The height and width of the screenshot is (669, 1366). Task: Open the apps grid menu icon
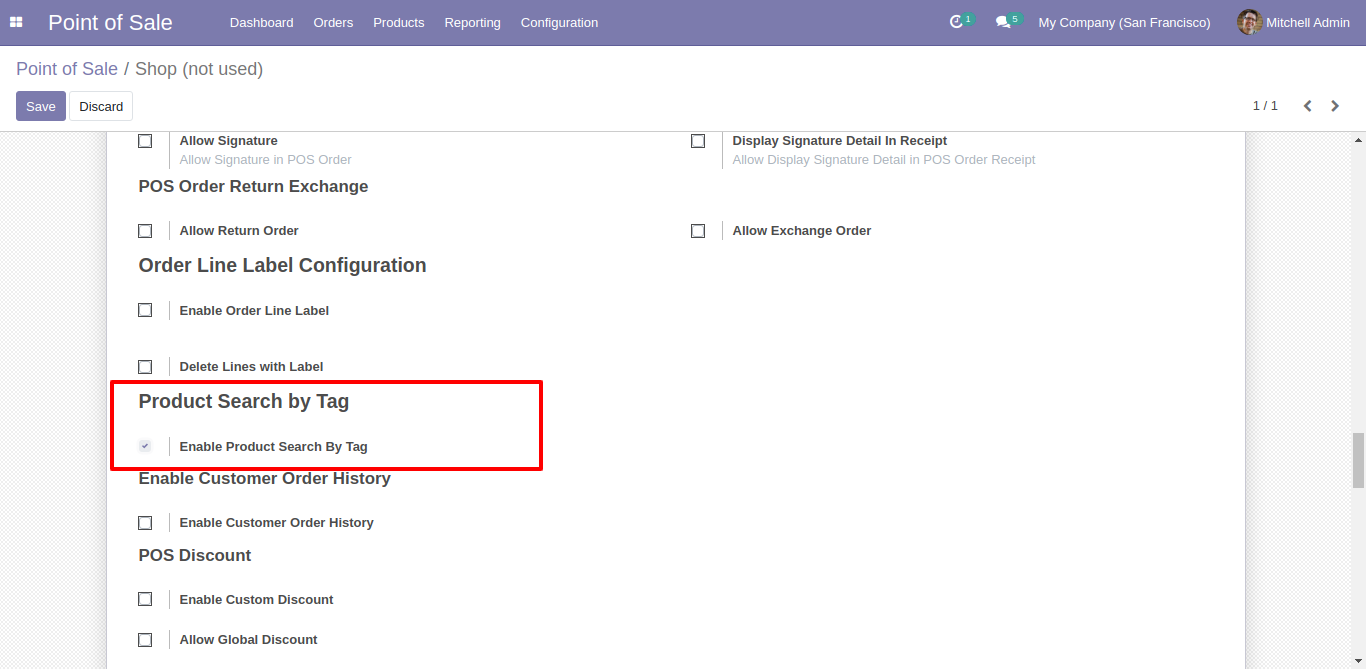pos(16,22)
